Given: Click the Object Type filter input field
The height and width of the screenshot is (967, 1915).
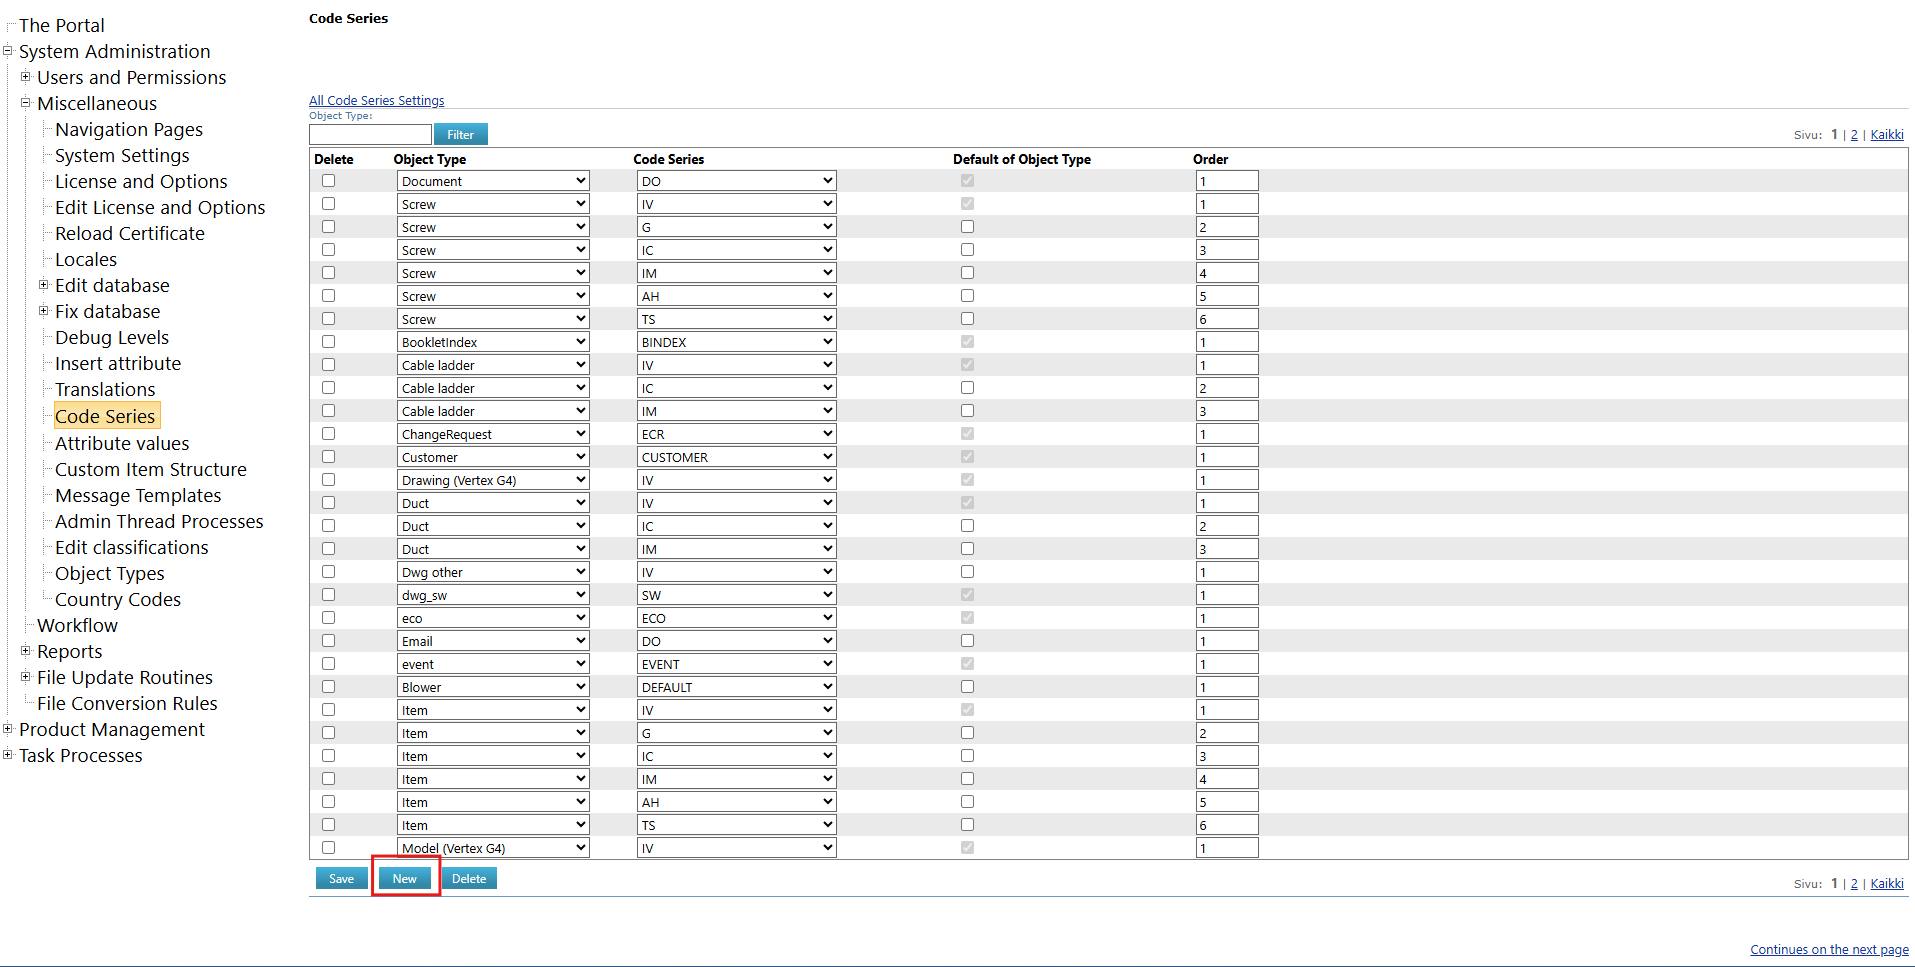Looking at the screenshot, I should point(369,133).
